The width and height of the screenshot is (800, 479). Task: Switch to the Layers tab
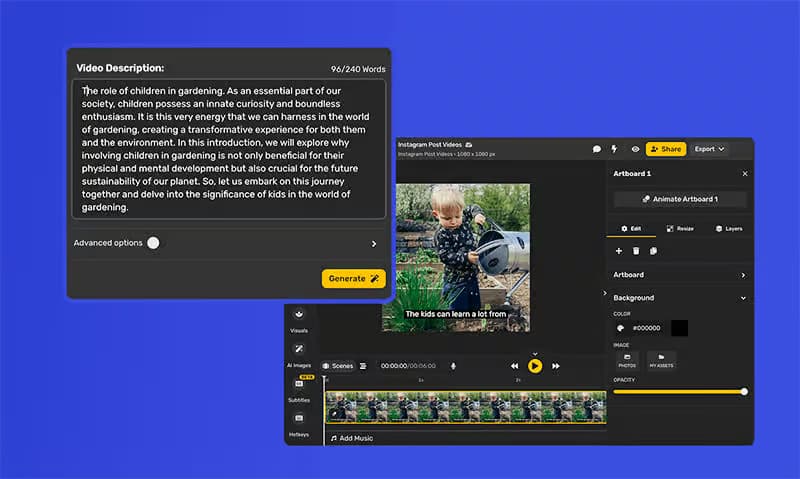[728, 229]
